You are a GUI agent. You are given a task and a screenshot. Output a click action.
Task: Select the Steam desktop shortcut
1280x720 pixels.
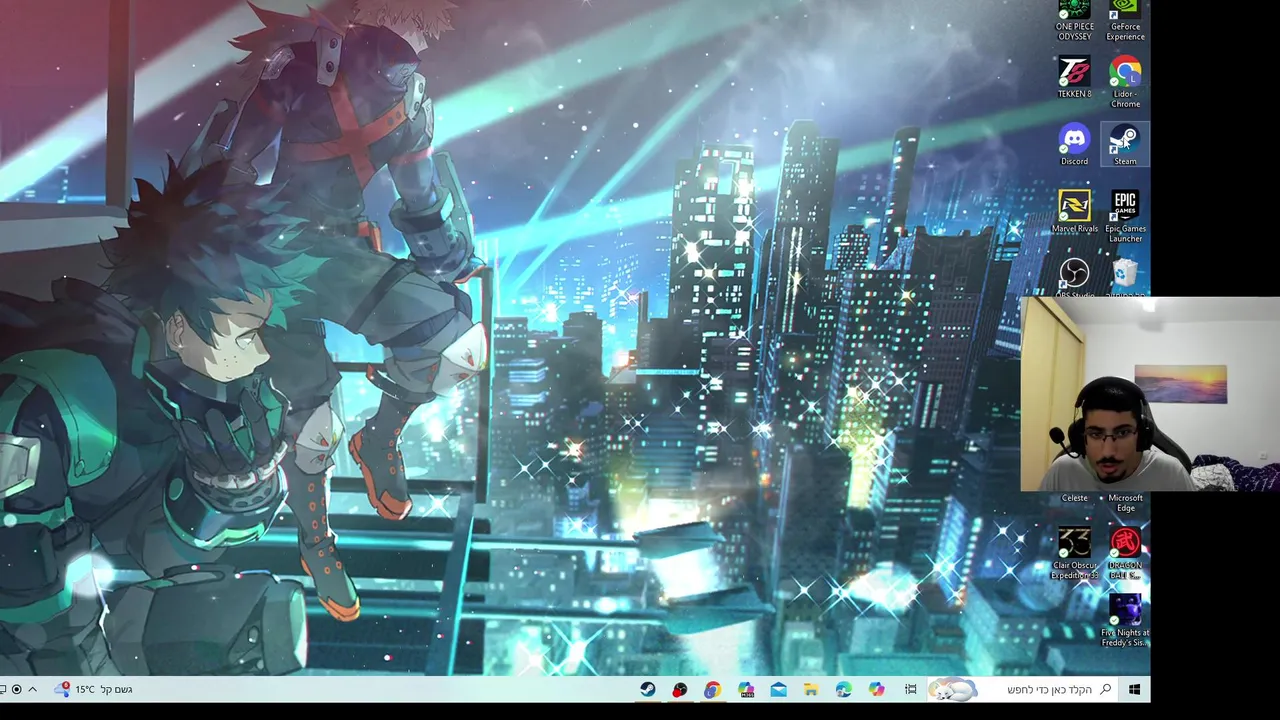[1125, 145]
